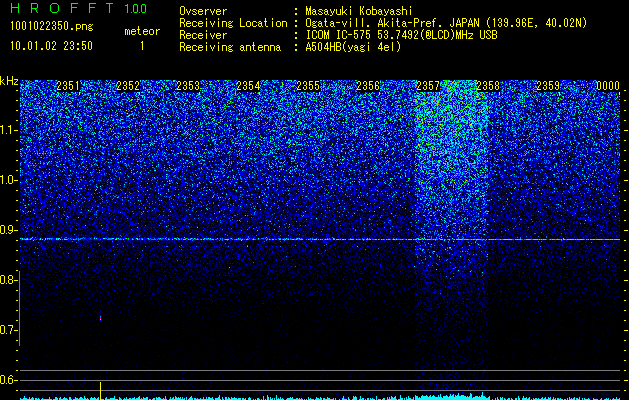Click the 2352 time marker

pyautogui.click(x=128, y=86)
